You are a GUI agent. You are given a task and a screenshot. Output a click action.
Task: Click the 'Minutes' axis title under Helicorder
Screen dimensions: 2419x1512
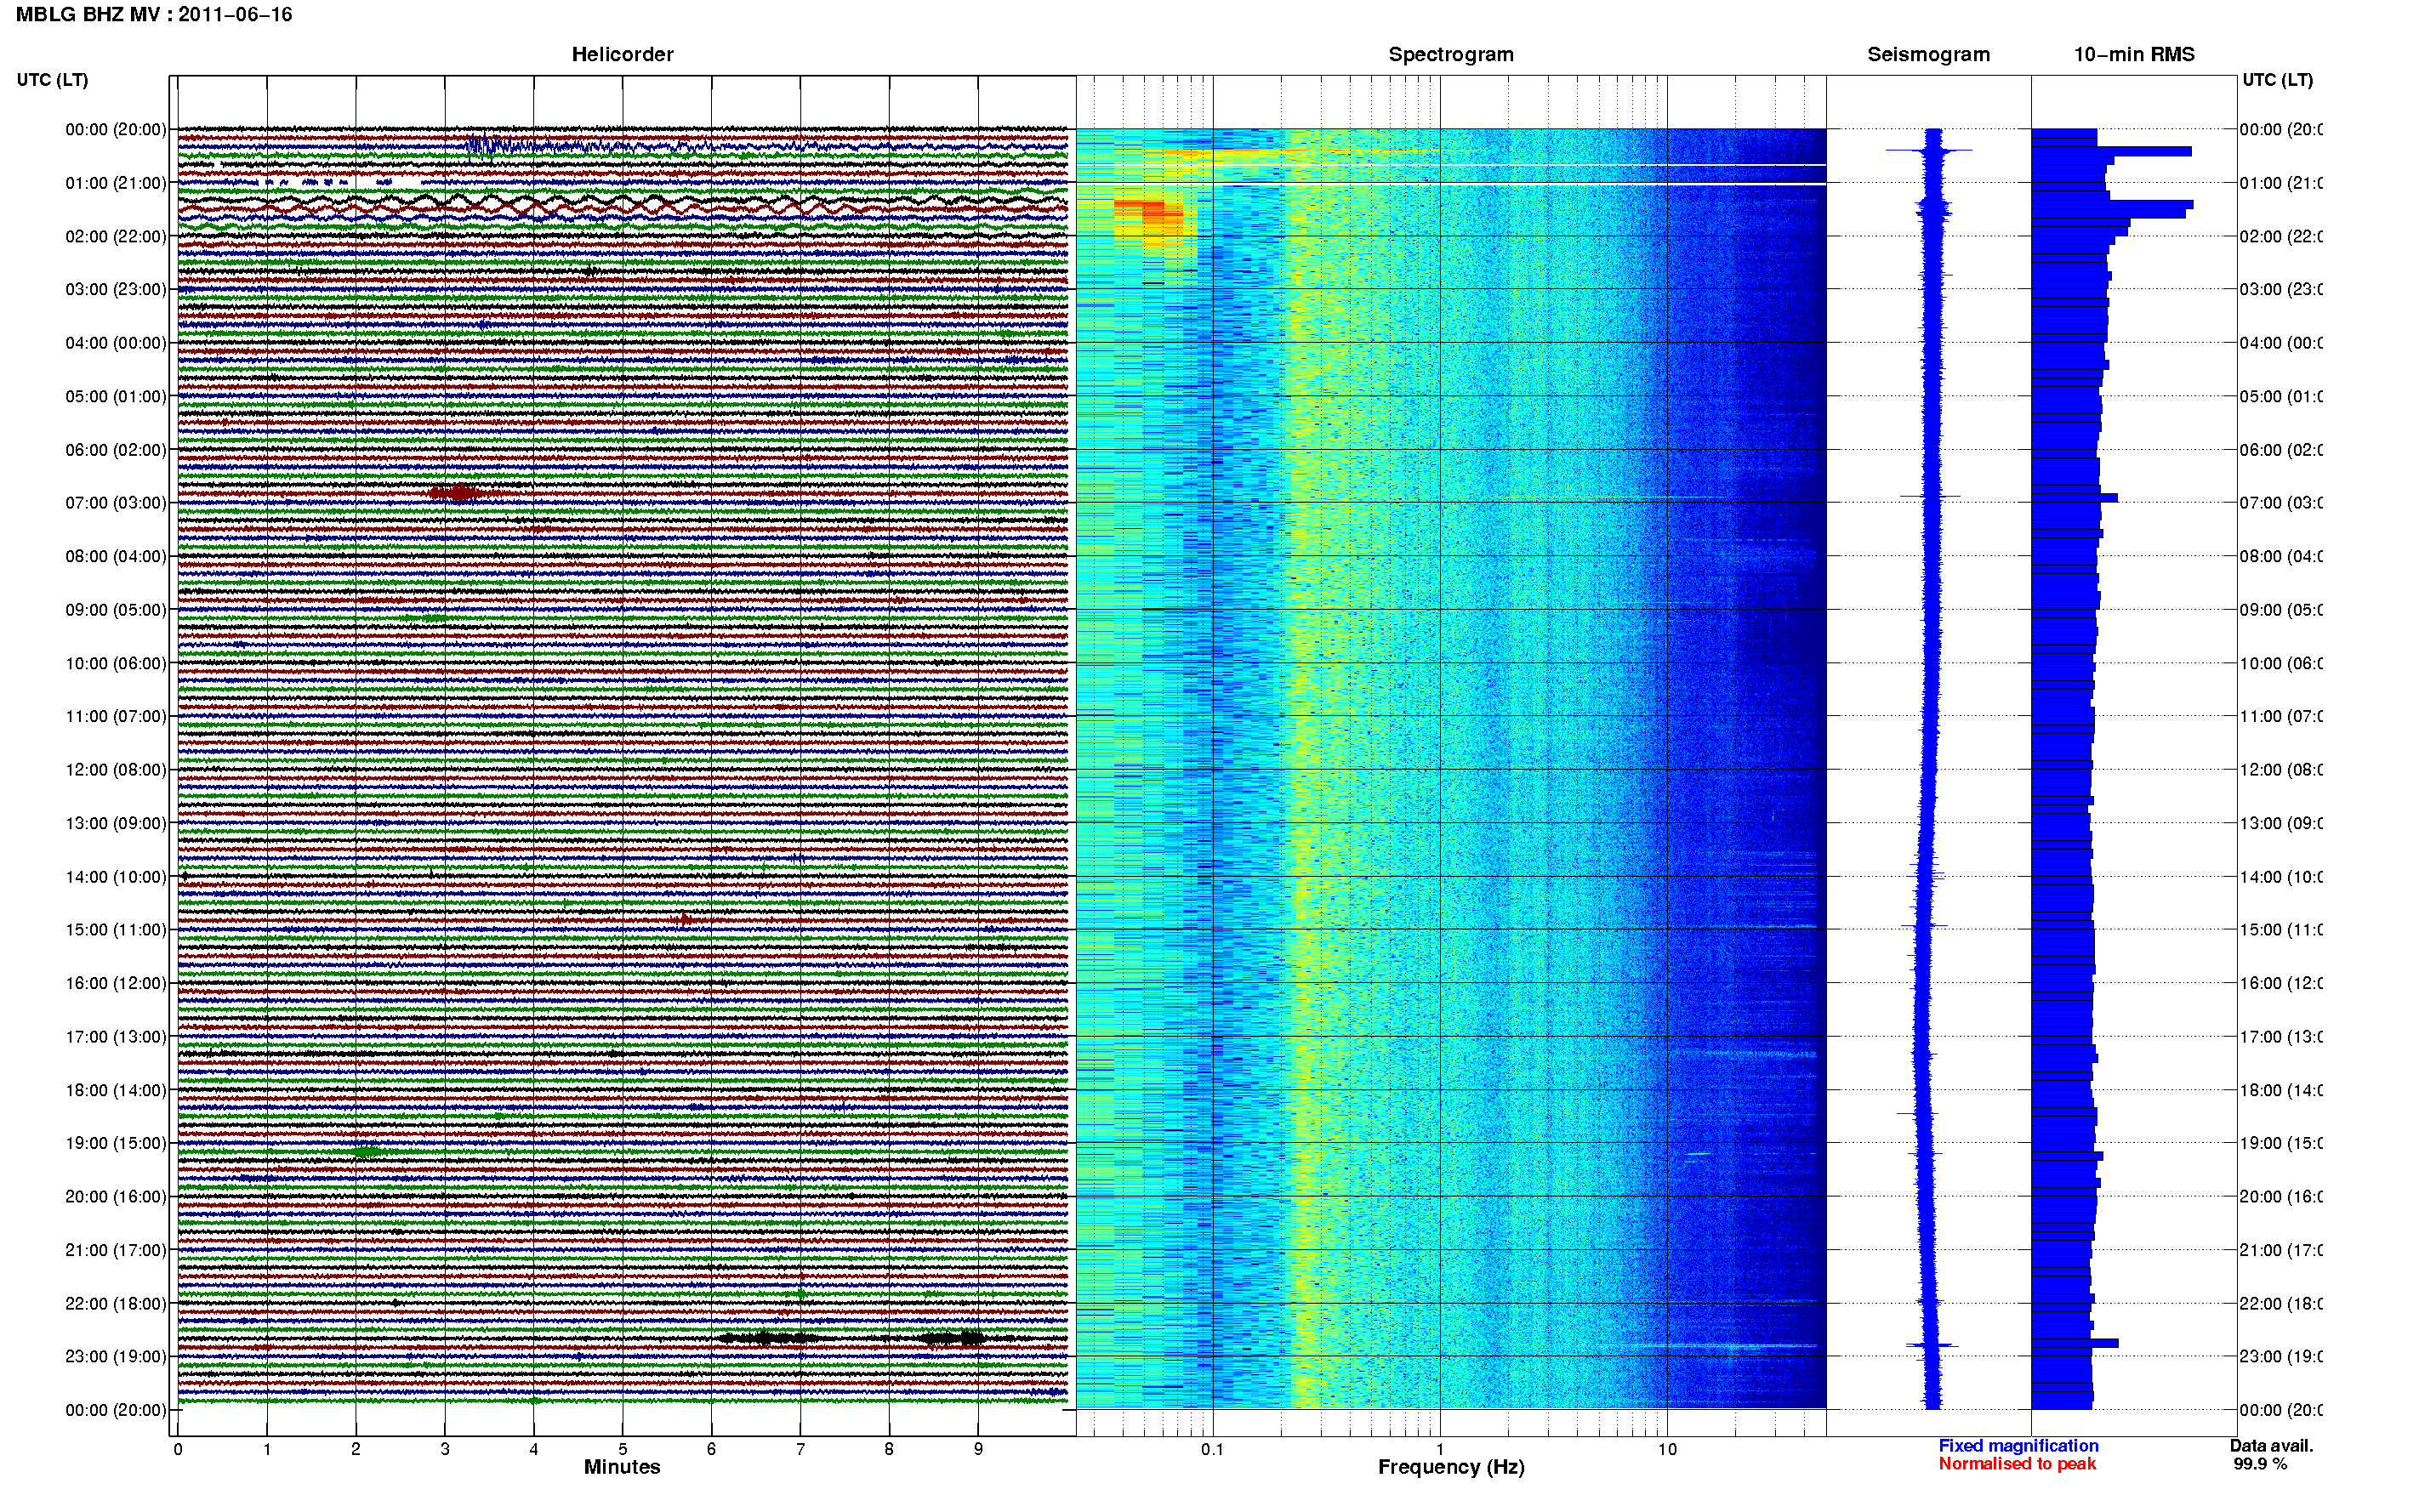(622, 1467)
